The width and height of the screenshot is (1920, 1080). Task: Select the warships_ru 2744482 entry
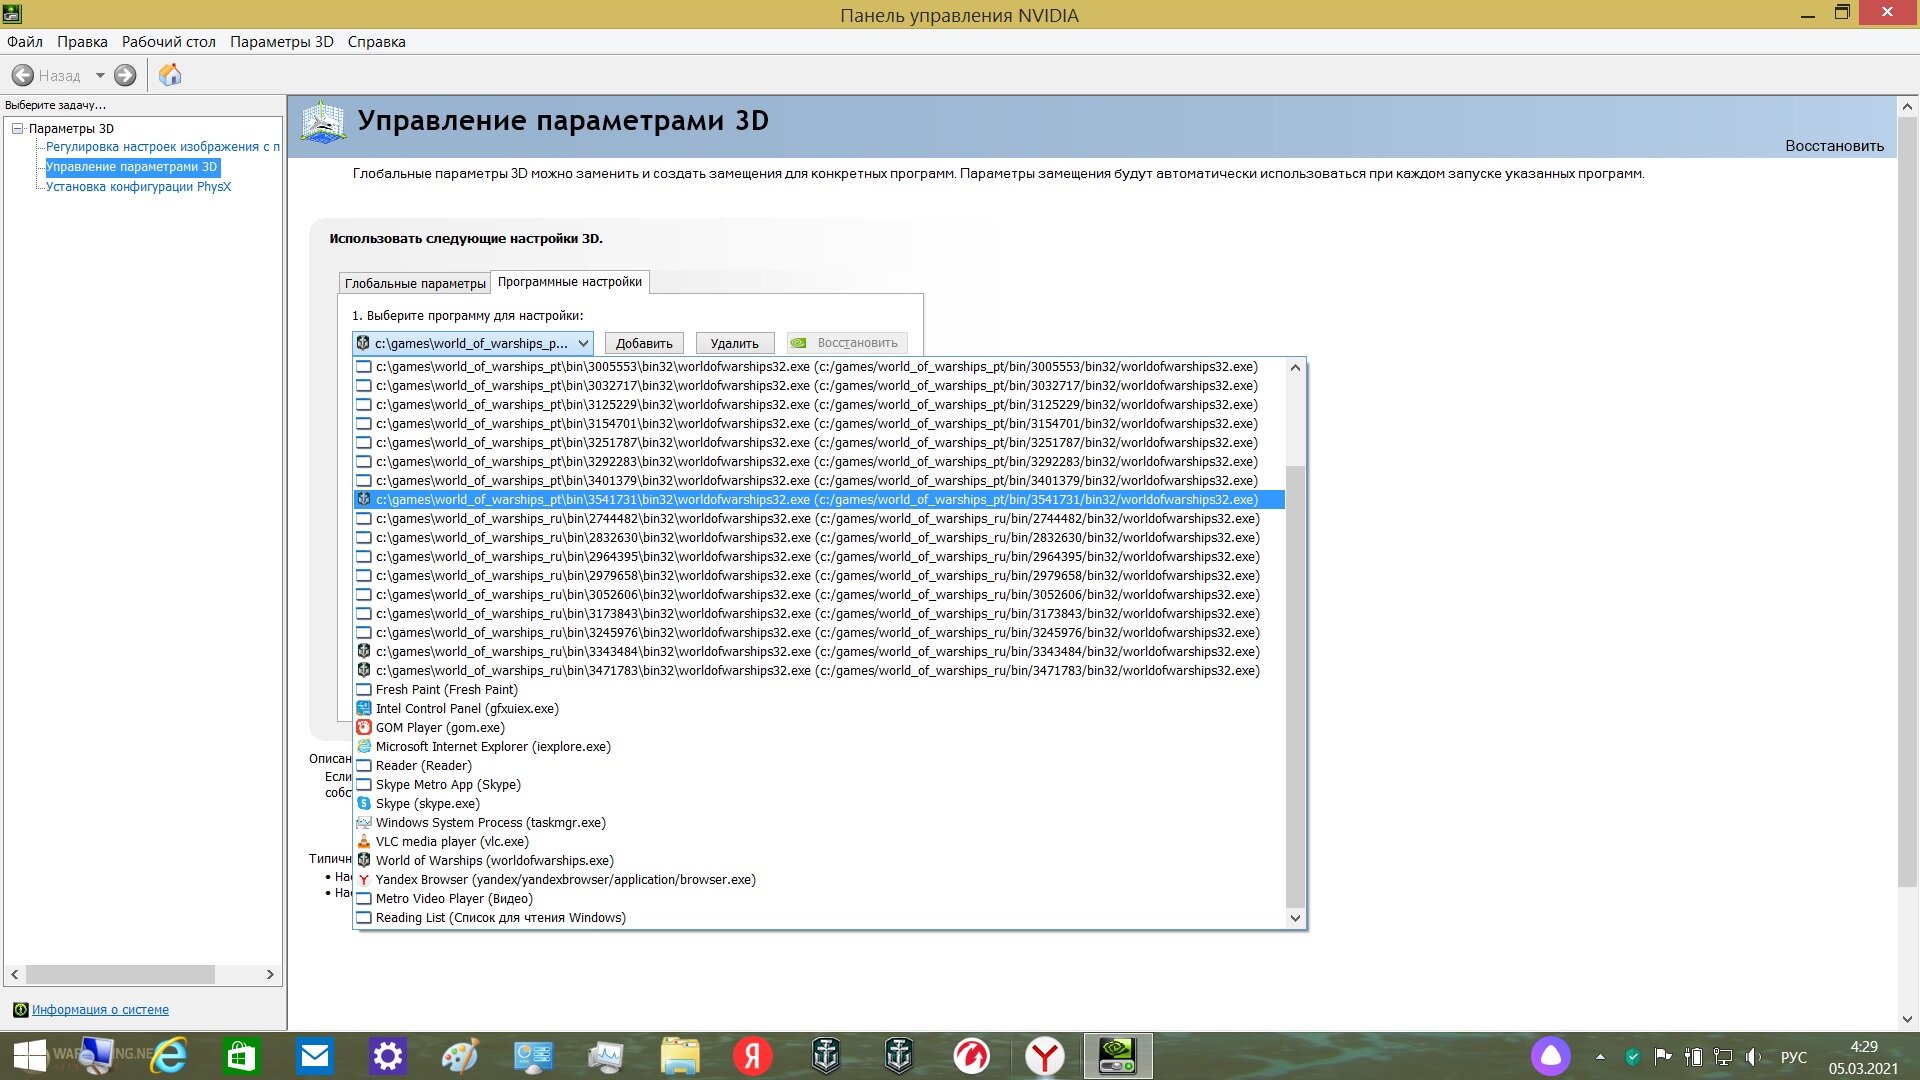tap(820, 519)
